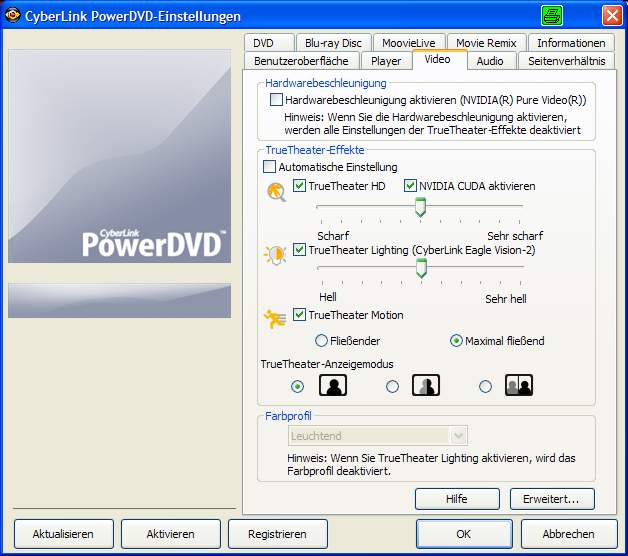Open the Movie Remix tab
The image size is (628, 556).
(x=486, y=42)
